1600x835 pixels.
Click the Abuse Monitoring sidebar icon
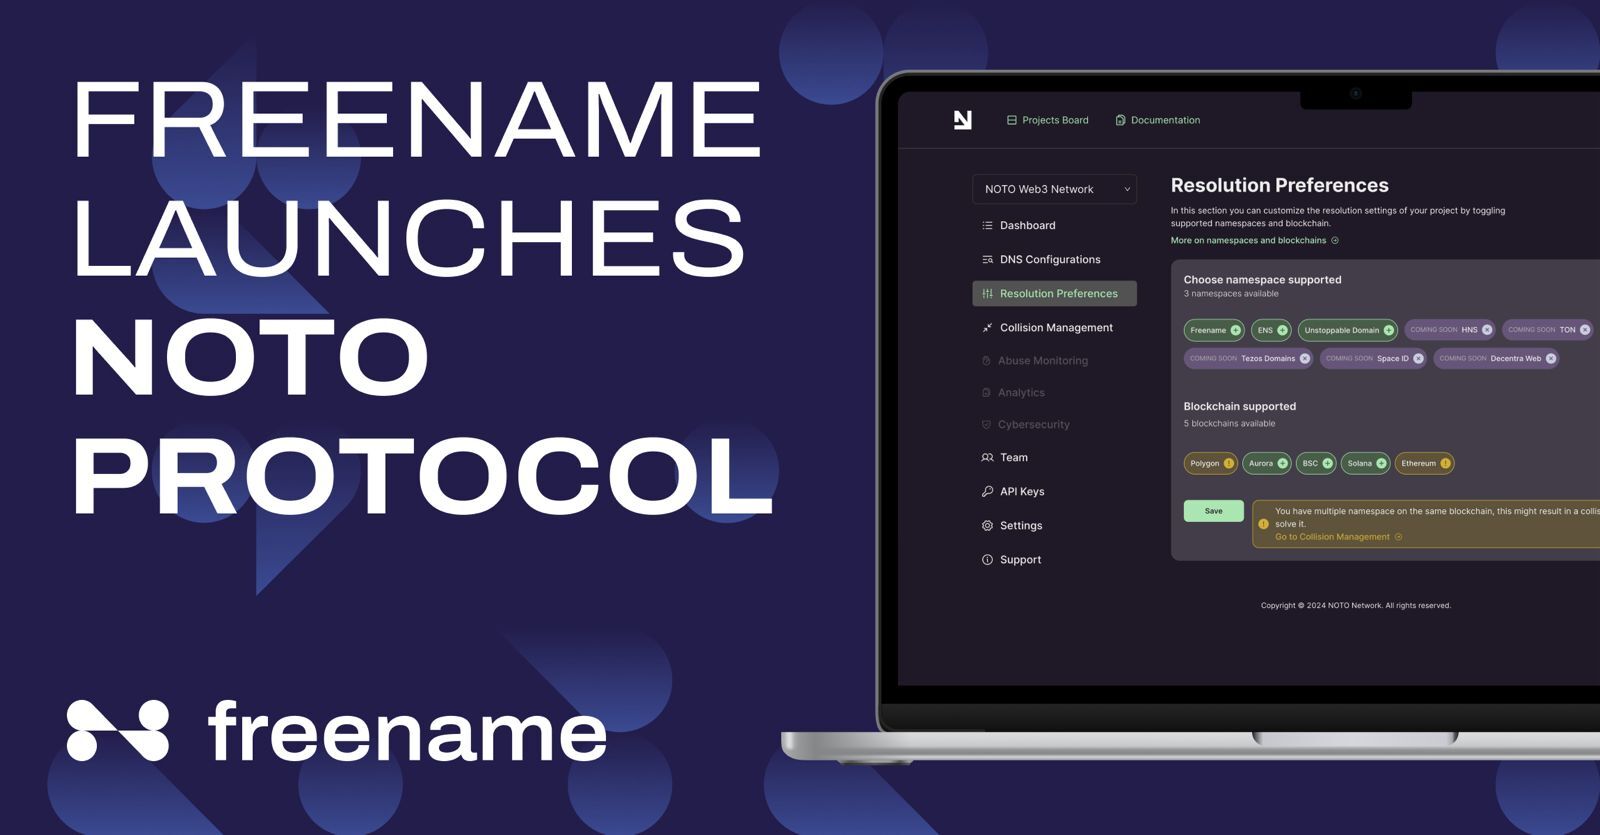click(986, 361)
